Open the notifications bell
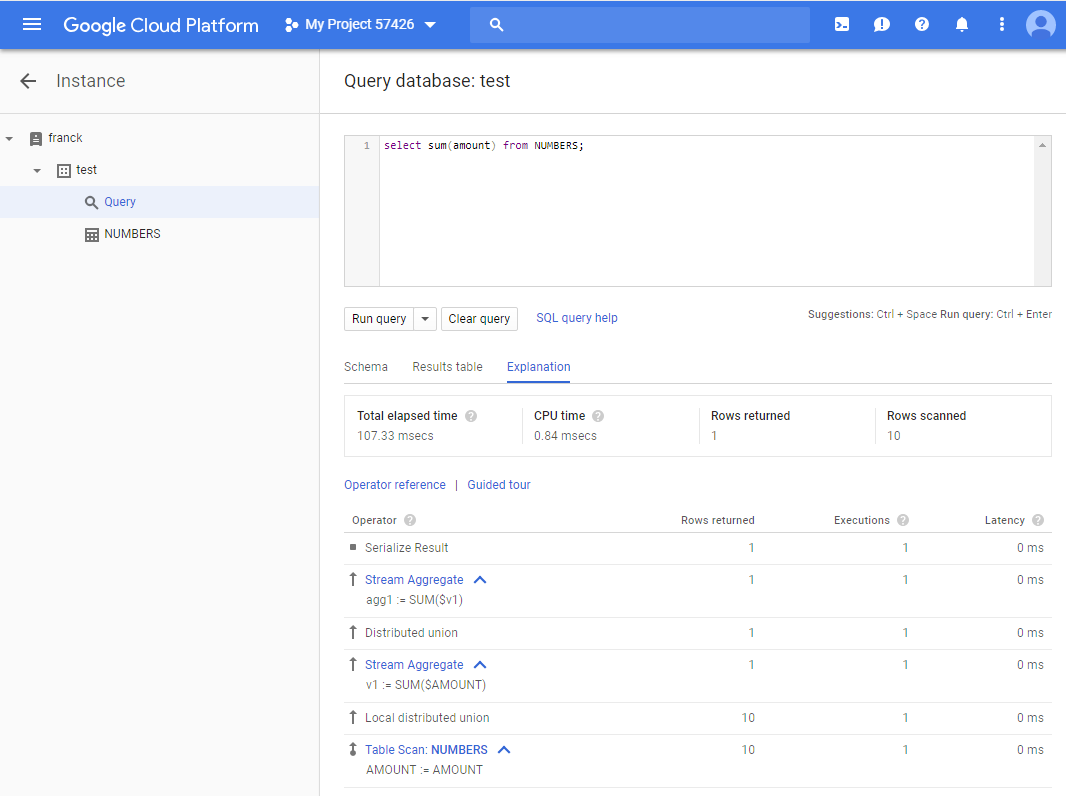The width and height of the screenshot is (1066, 796). pyautogui.click(x=962, y=24)
